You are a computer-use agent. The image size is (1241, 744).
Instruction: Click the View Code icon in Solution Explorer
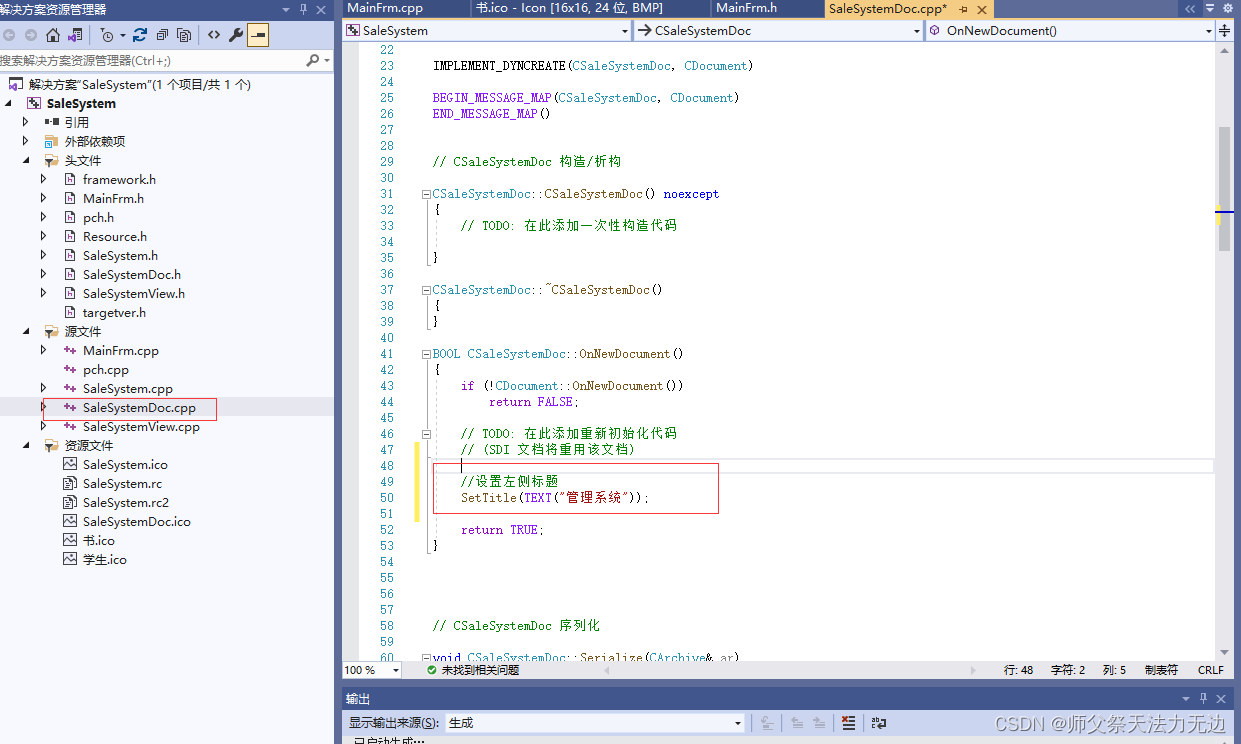pos(214,35)
